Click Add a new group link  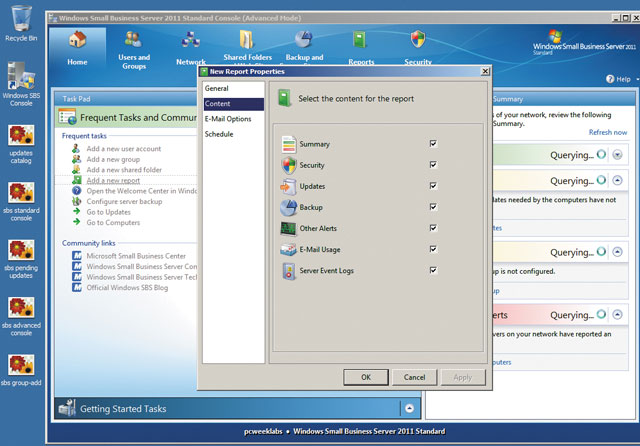(x=113, y=159)
